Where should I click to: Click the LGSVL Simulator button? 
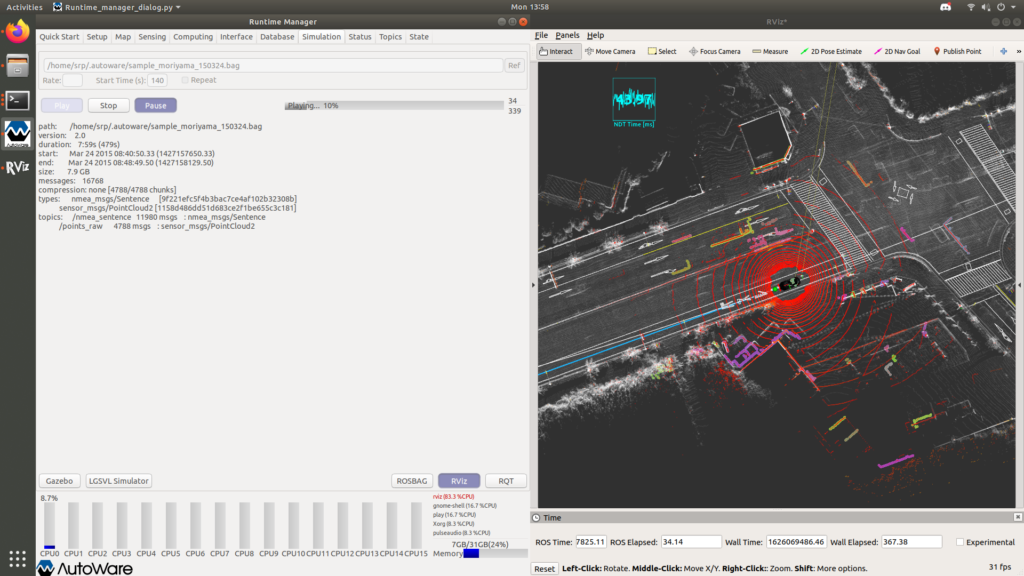point(119,481)
